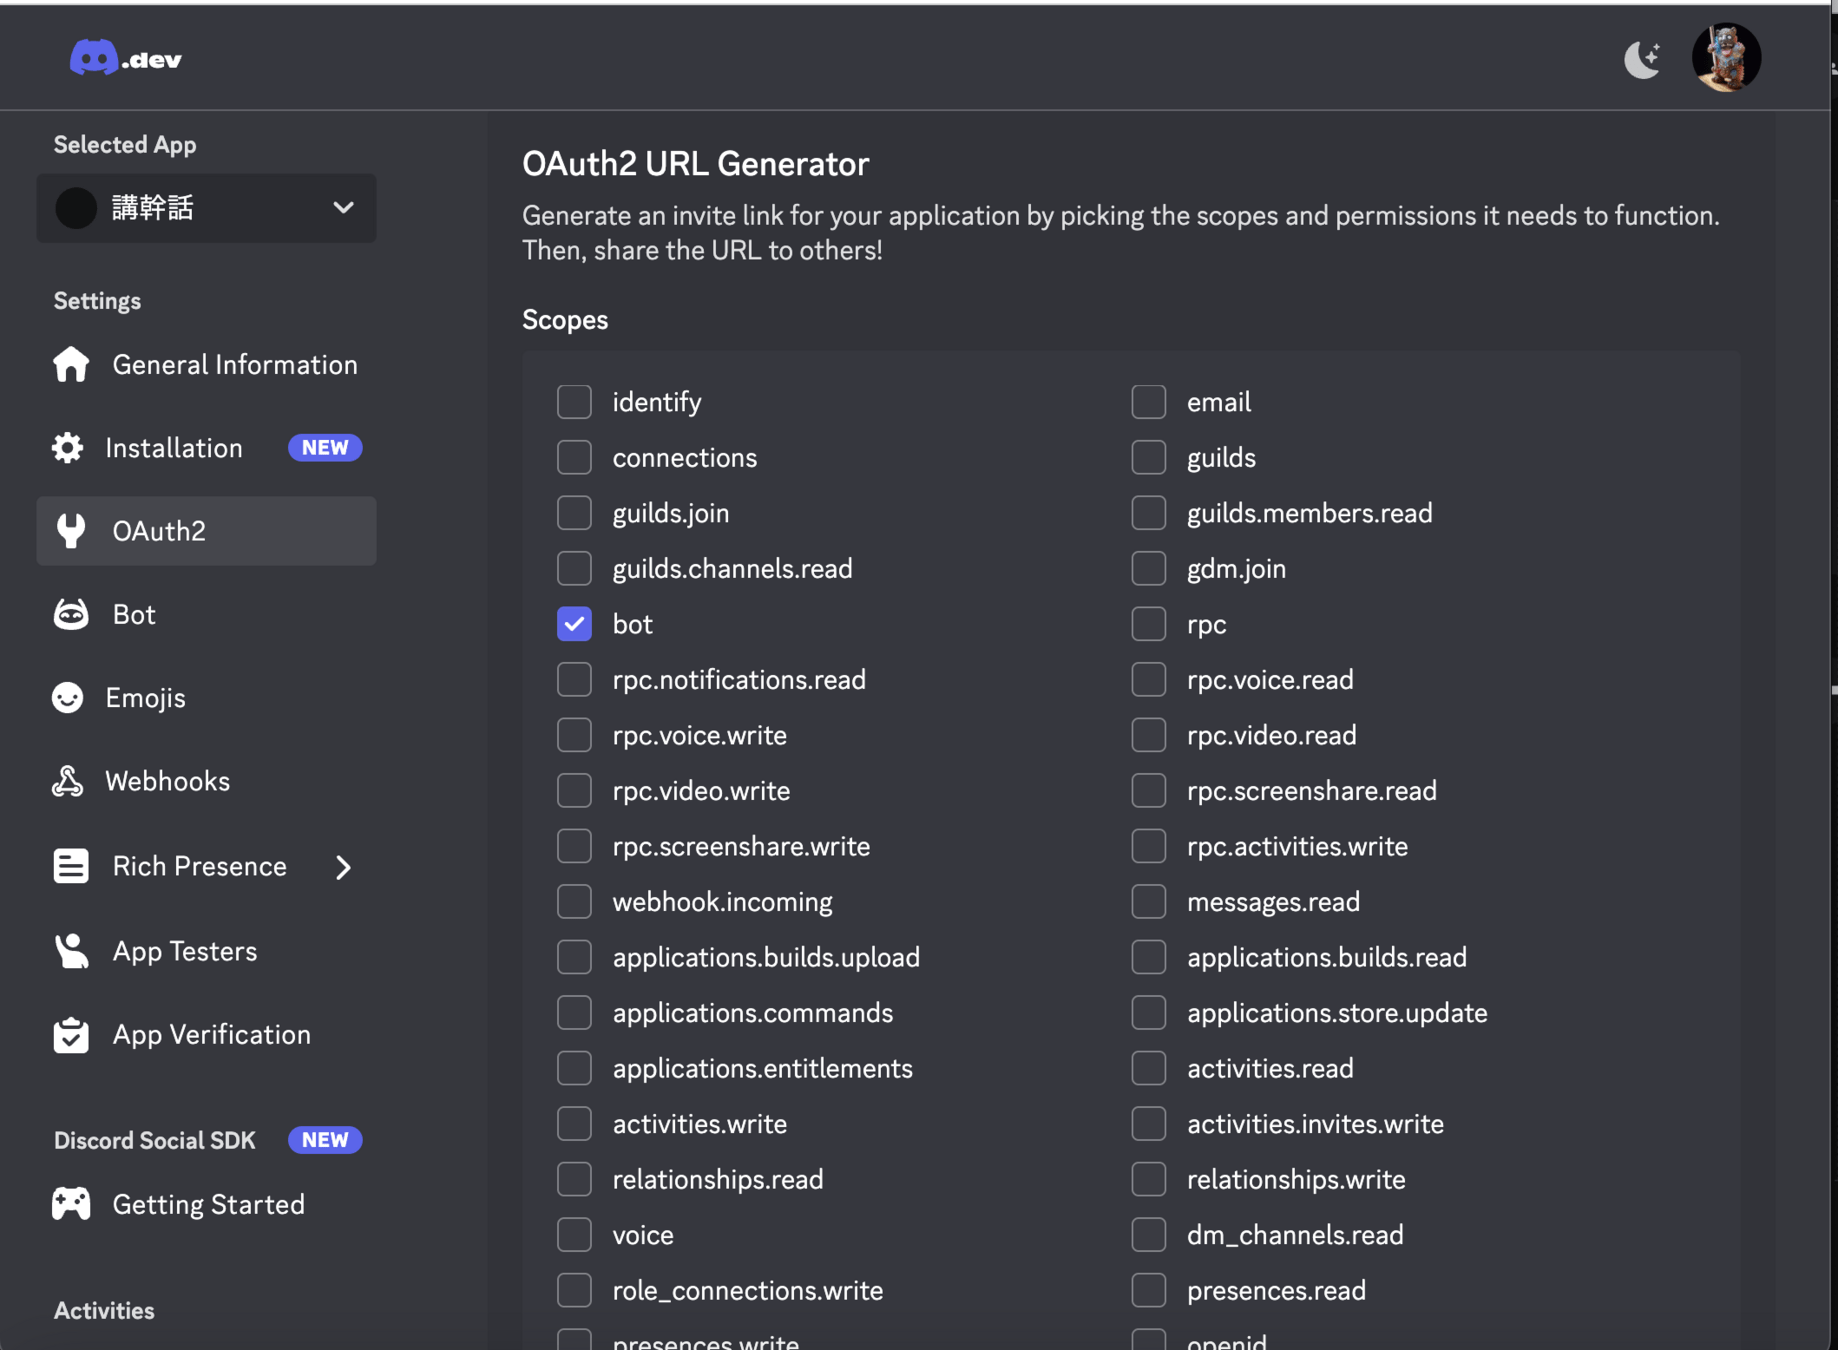Image resolution: width=1838 pixels, height=1350 pixels.
Task: Open App Testers page
Action: [206, 951]
